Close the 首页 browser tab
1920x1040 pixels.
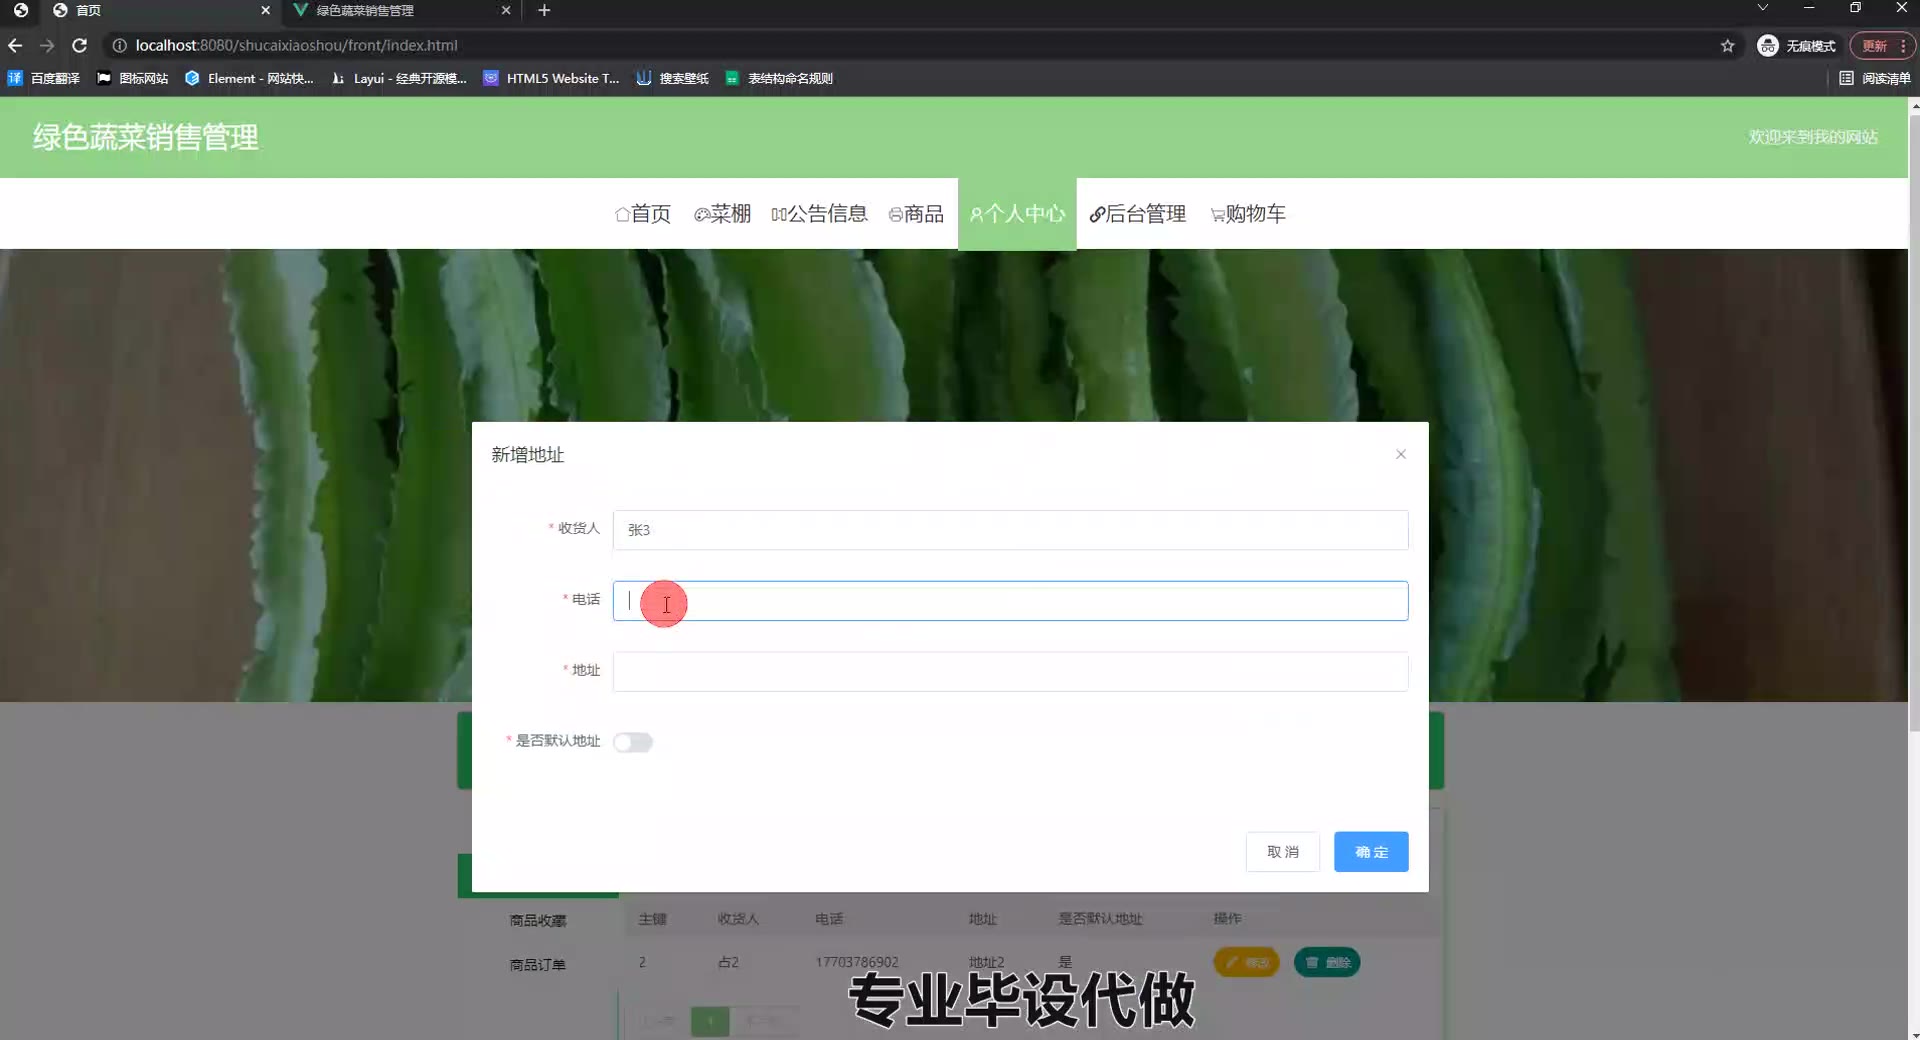coord(265,10)
